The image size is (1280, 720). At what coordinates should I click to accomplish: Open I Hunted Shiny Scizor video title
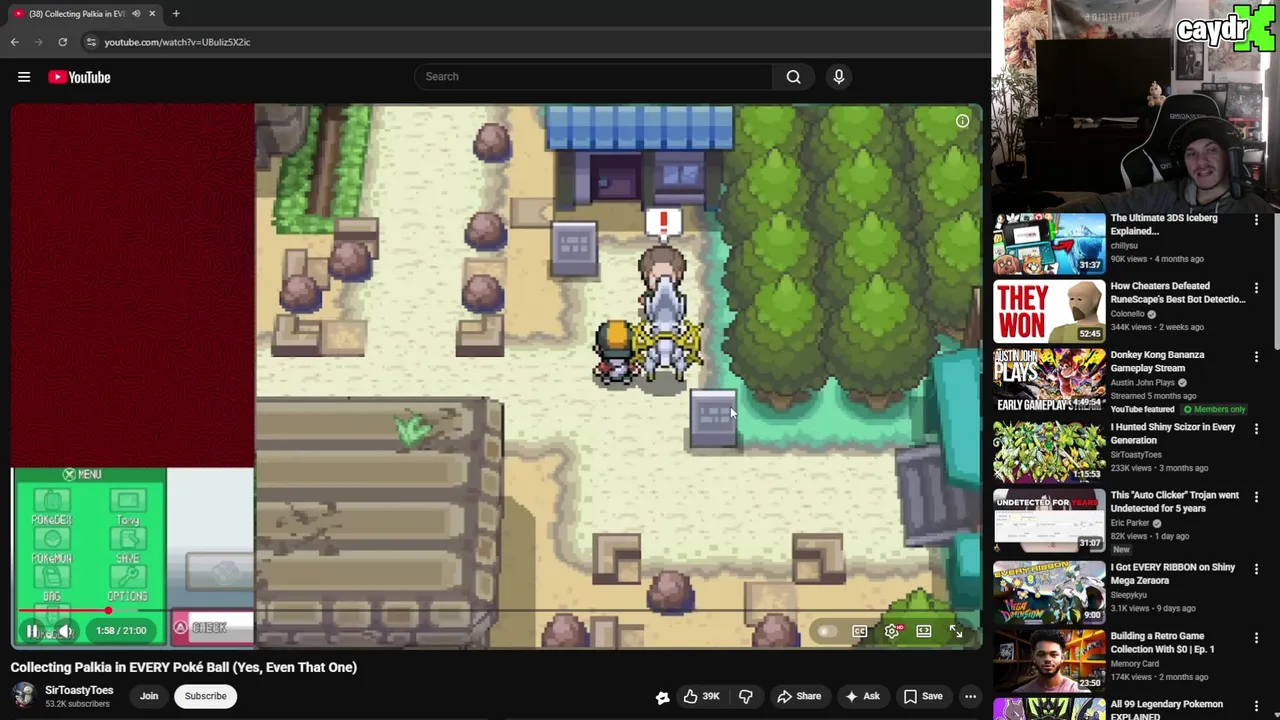[1173, 433]
